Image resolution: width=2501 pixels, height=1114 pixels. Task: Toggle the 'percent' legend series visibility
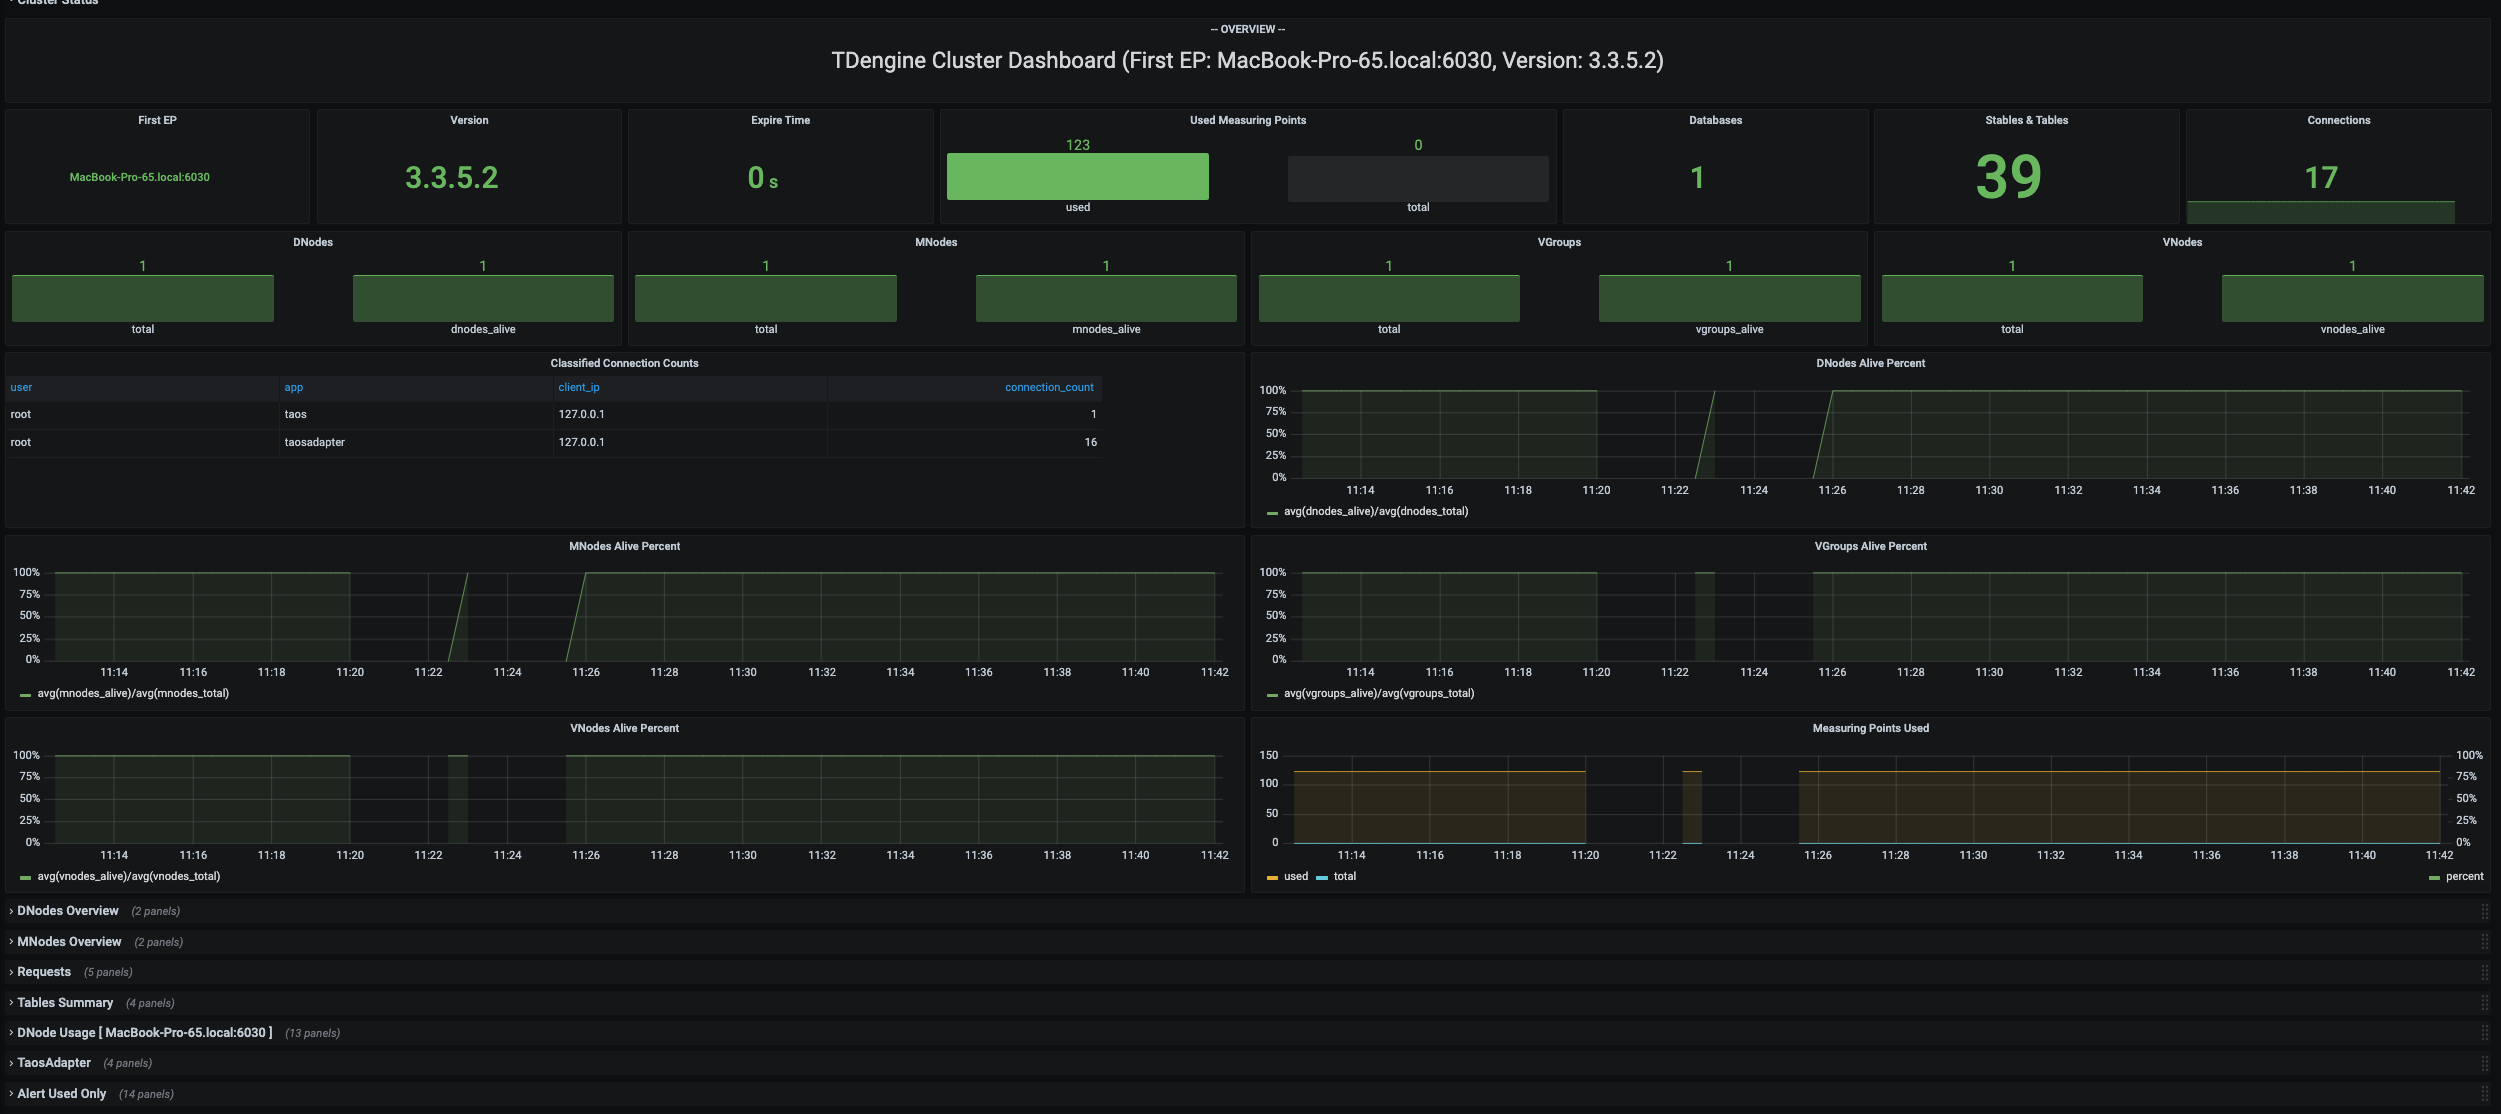pyautogui.click(x=2464, y=877)
